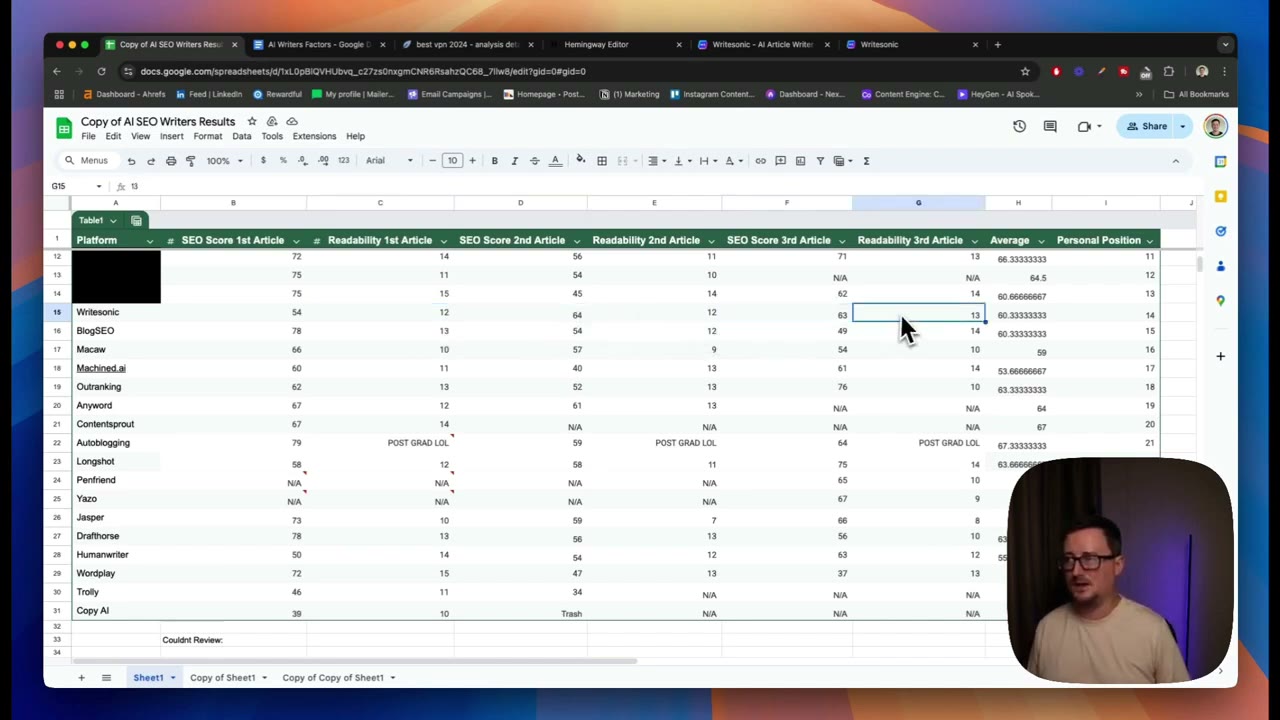Open Sheet1 tab options arrow
The height and width of the screenshot is (720, 1280).
(172, 678)
